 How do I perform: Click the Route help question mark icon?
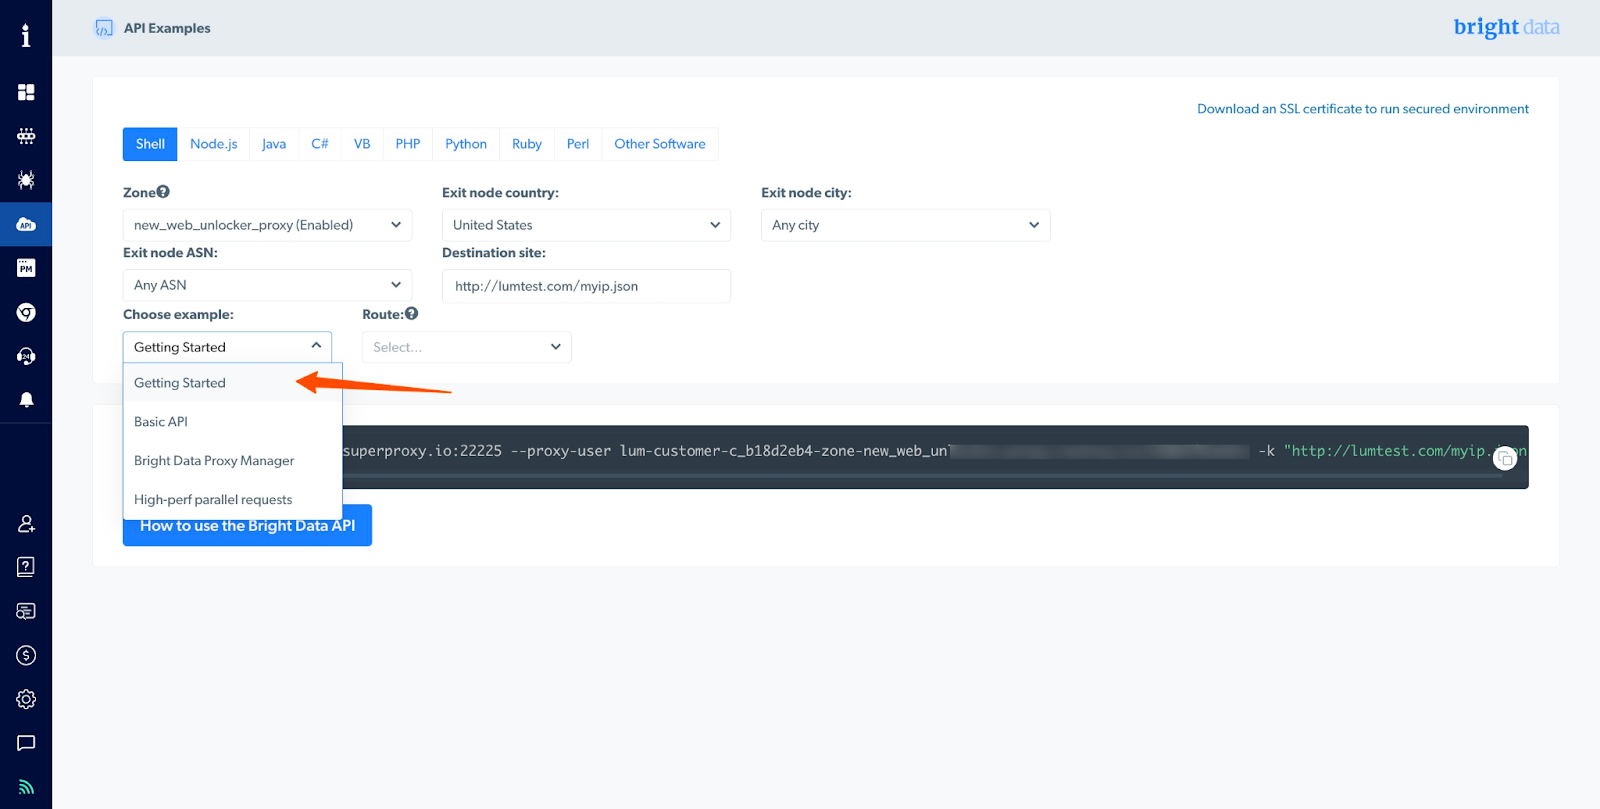coord(411,314)
